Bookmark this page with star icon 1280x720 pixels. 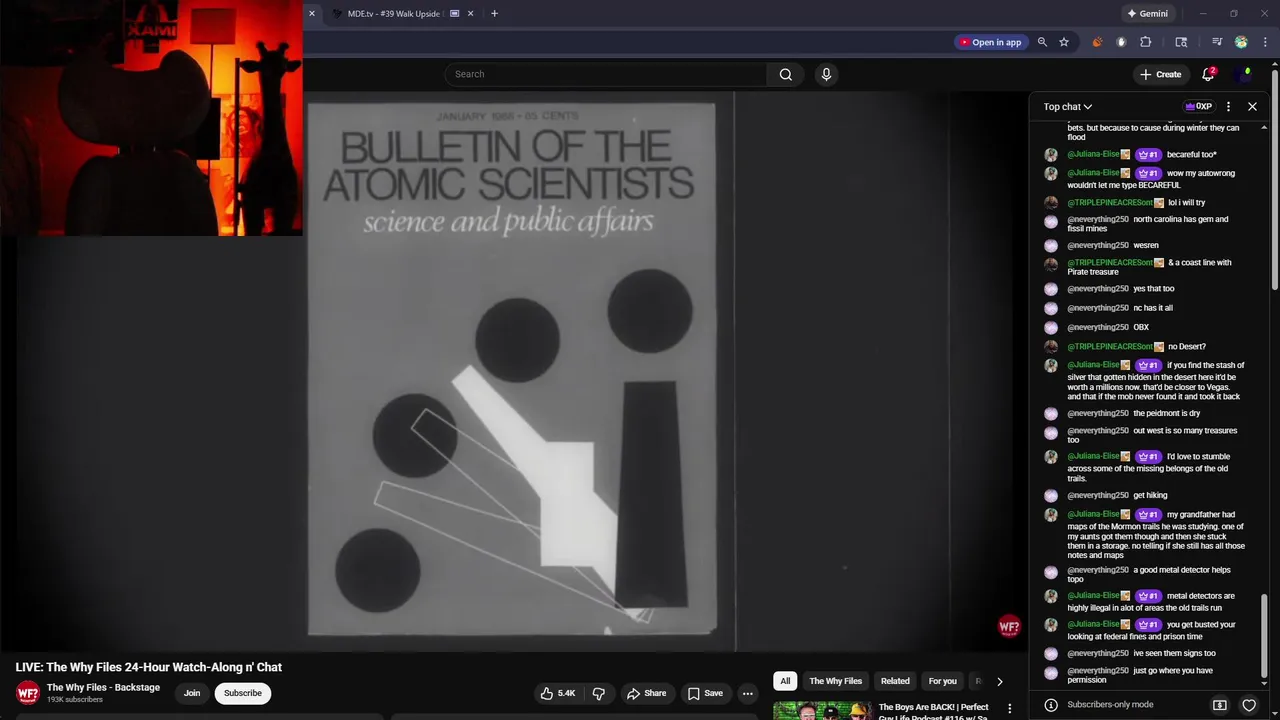click(x=1064, y=42)
